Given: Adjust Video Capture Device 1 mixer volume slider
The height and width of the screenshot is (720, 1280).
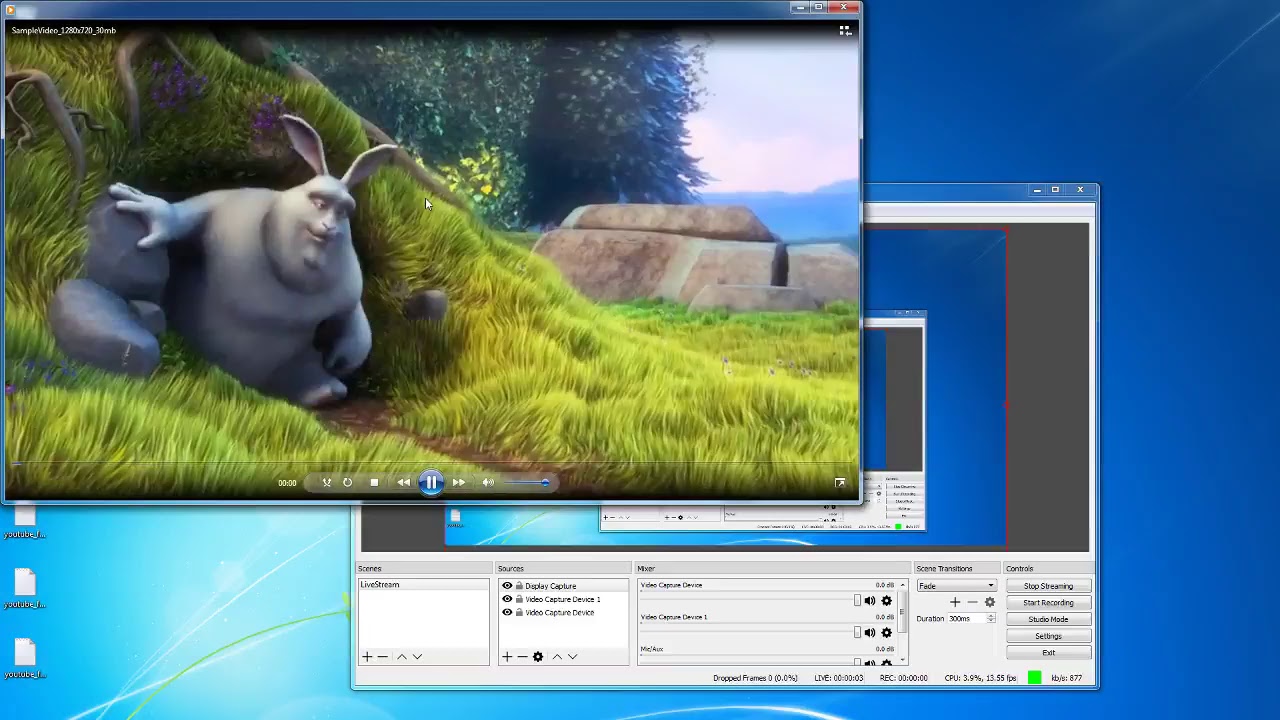Looking at the screenshot, I should 750,633.
